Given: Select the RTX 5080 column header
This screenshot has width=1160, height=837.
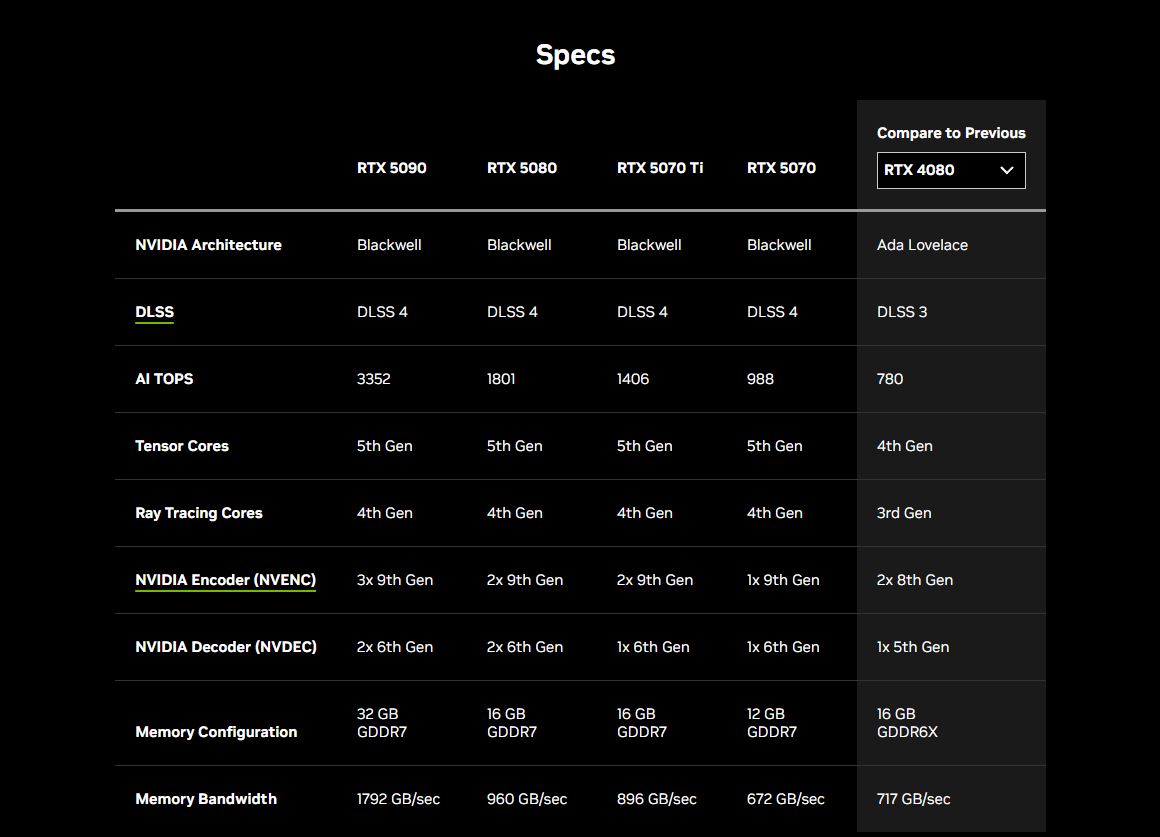Looking at the screenshot, I should 521,168.
